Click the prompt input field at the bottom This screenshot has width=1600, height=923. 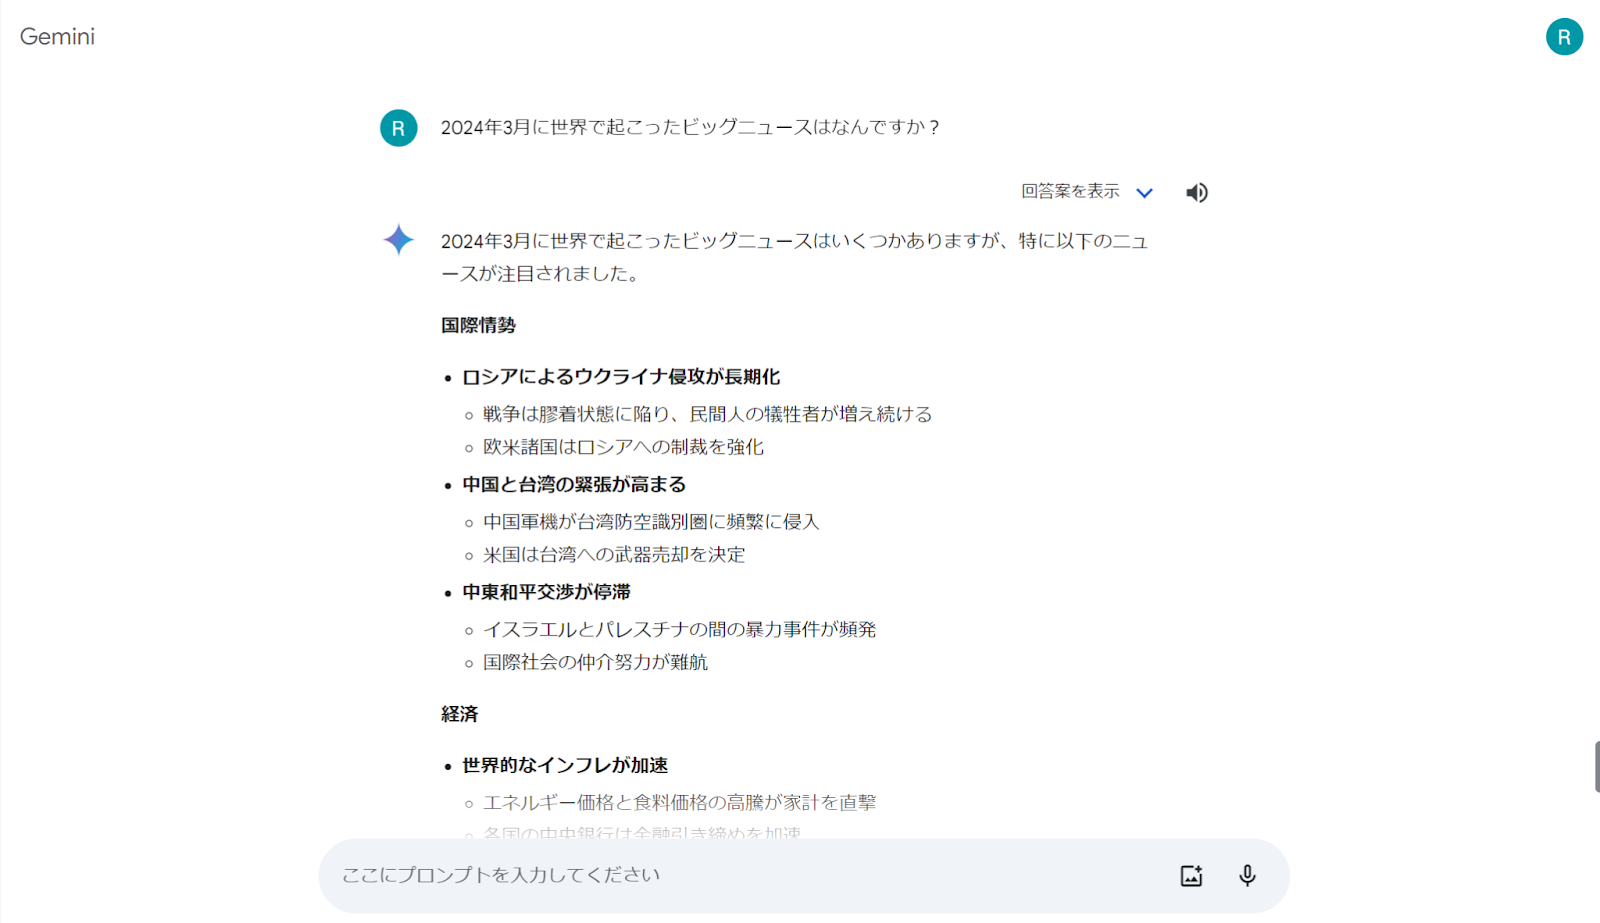coord(700,874)
